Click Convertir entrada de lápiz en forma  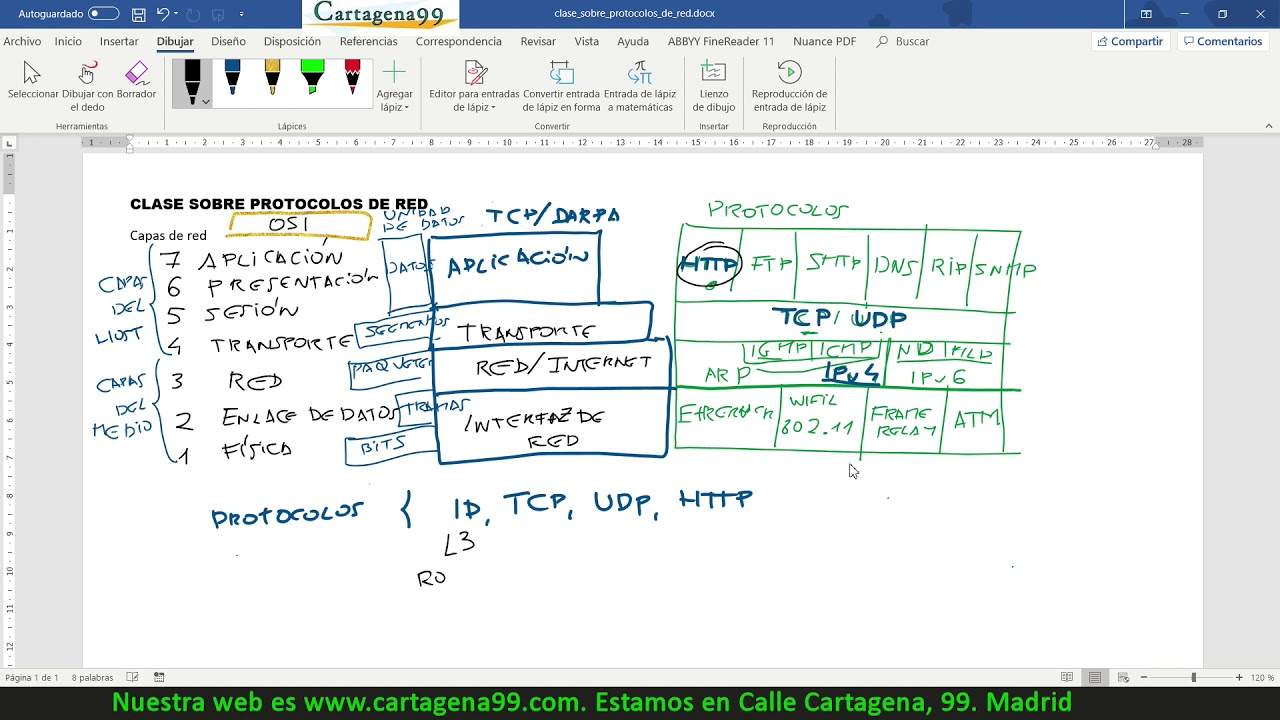(x=561, y=85)
